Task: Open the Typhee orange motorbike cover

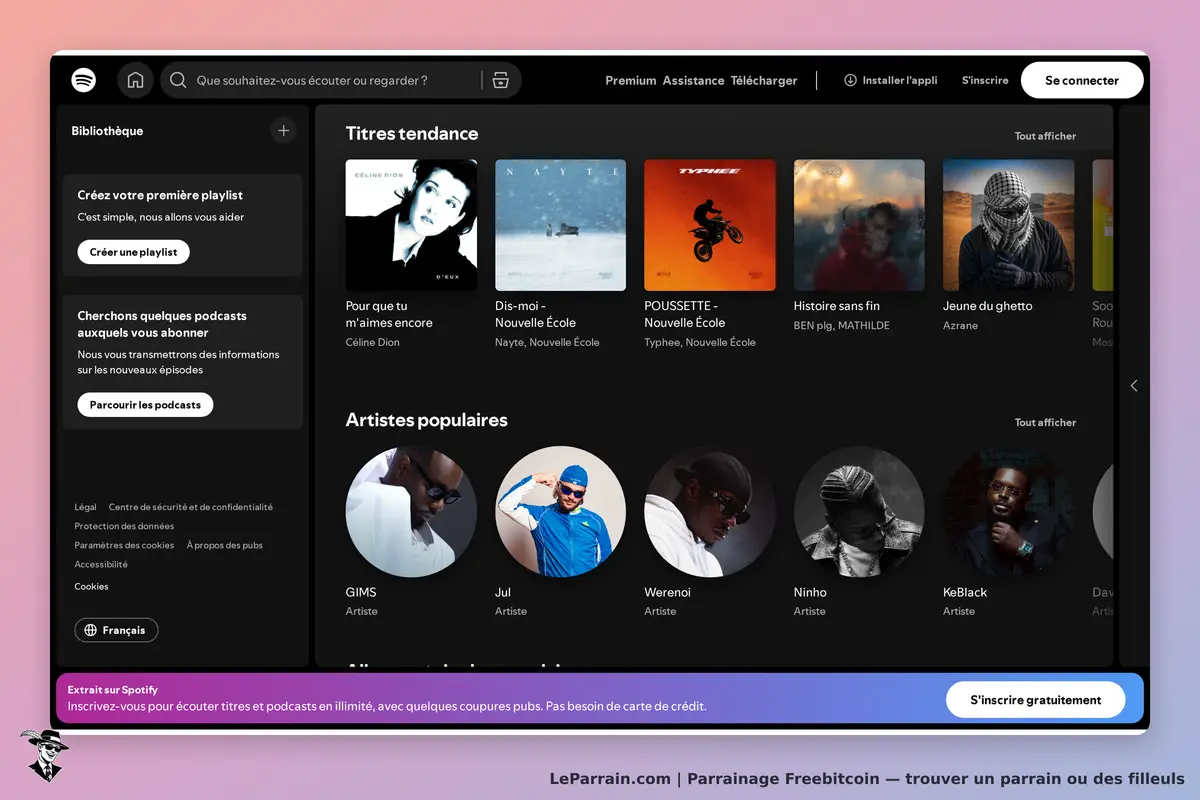Action: coord(710,225)
